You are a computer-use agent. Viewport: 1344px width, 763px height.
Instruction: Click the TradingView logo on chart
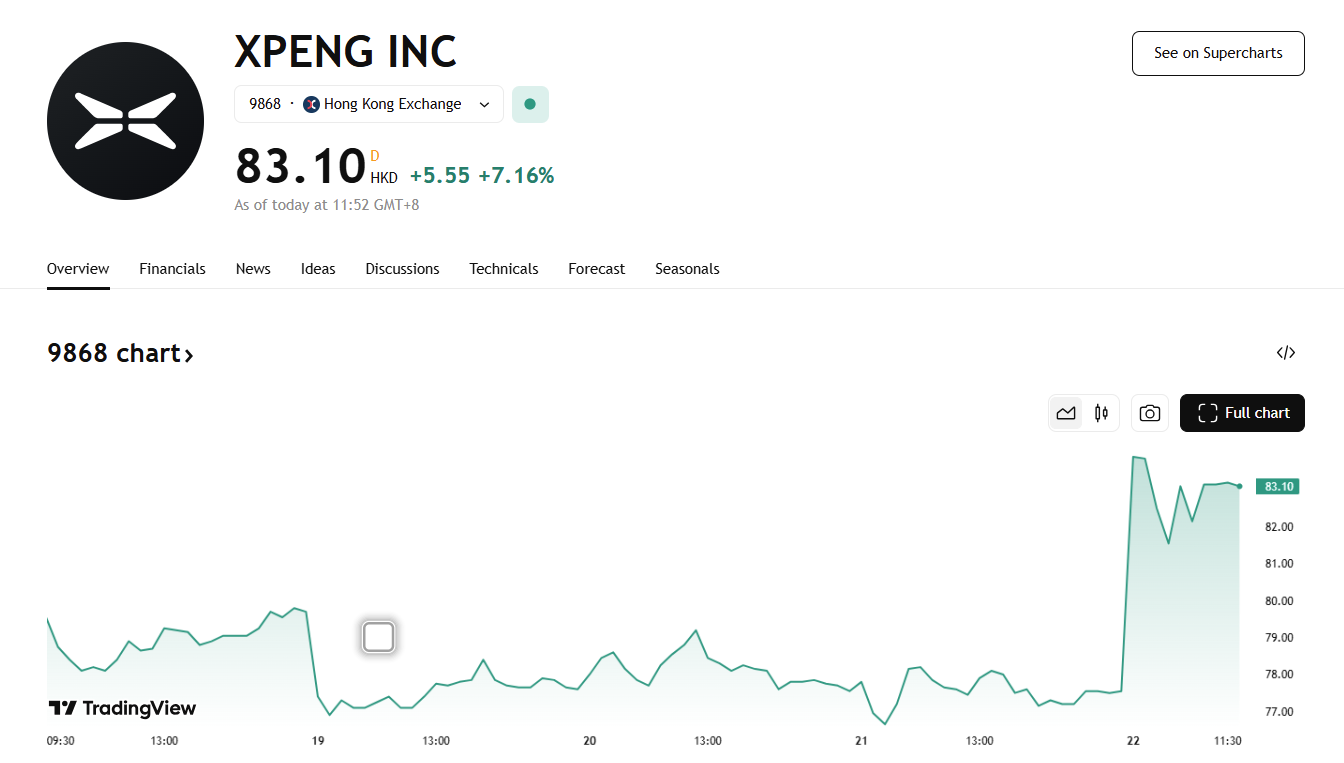(122, 709)
